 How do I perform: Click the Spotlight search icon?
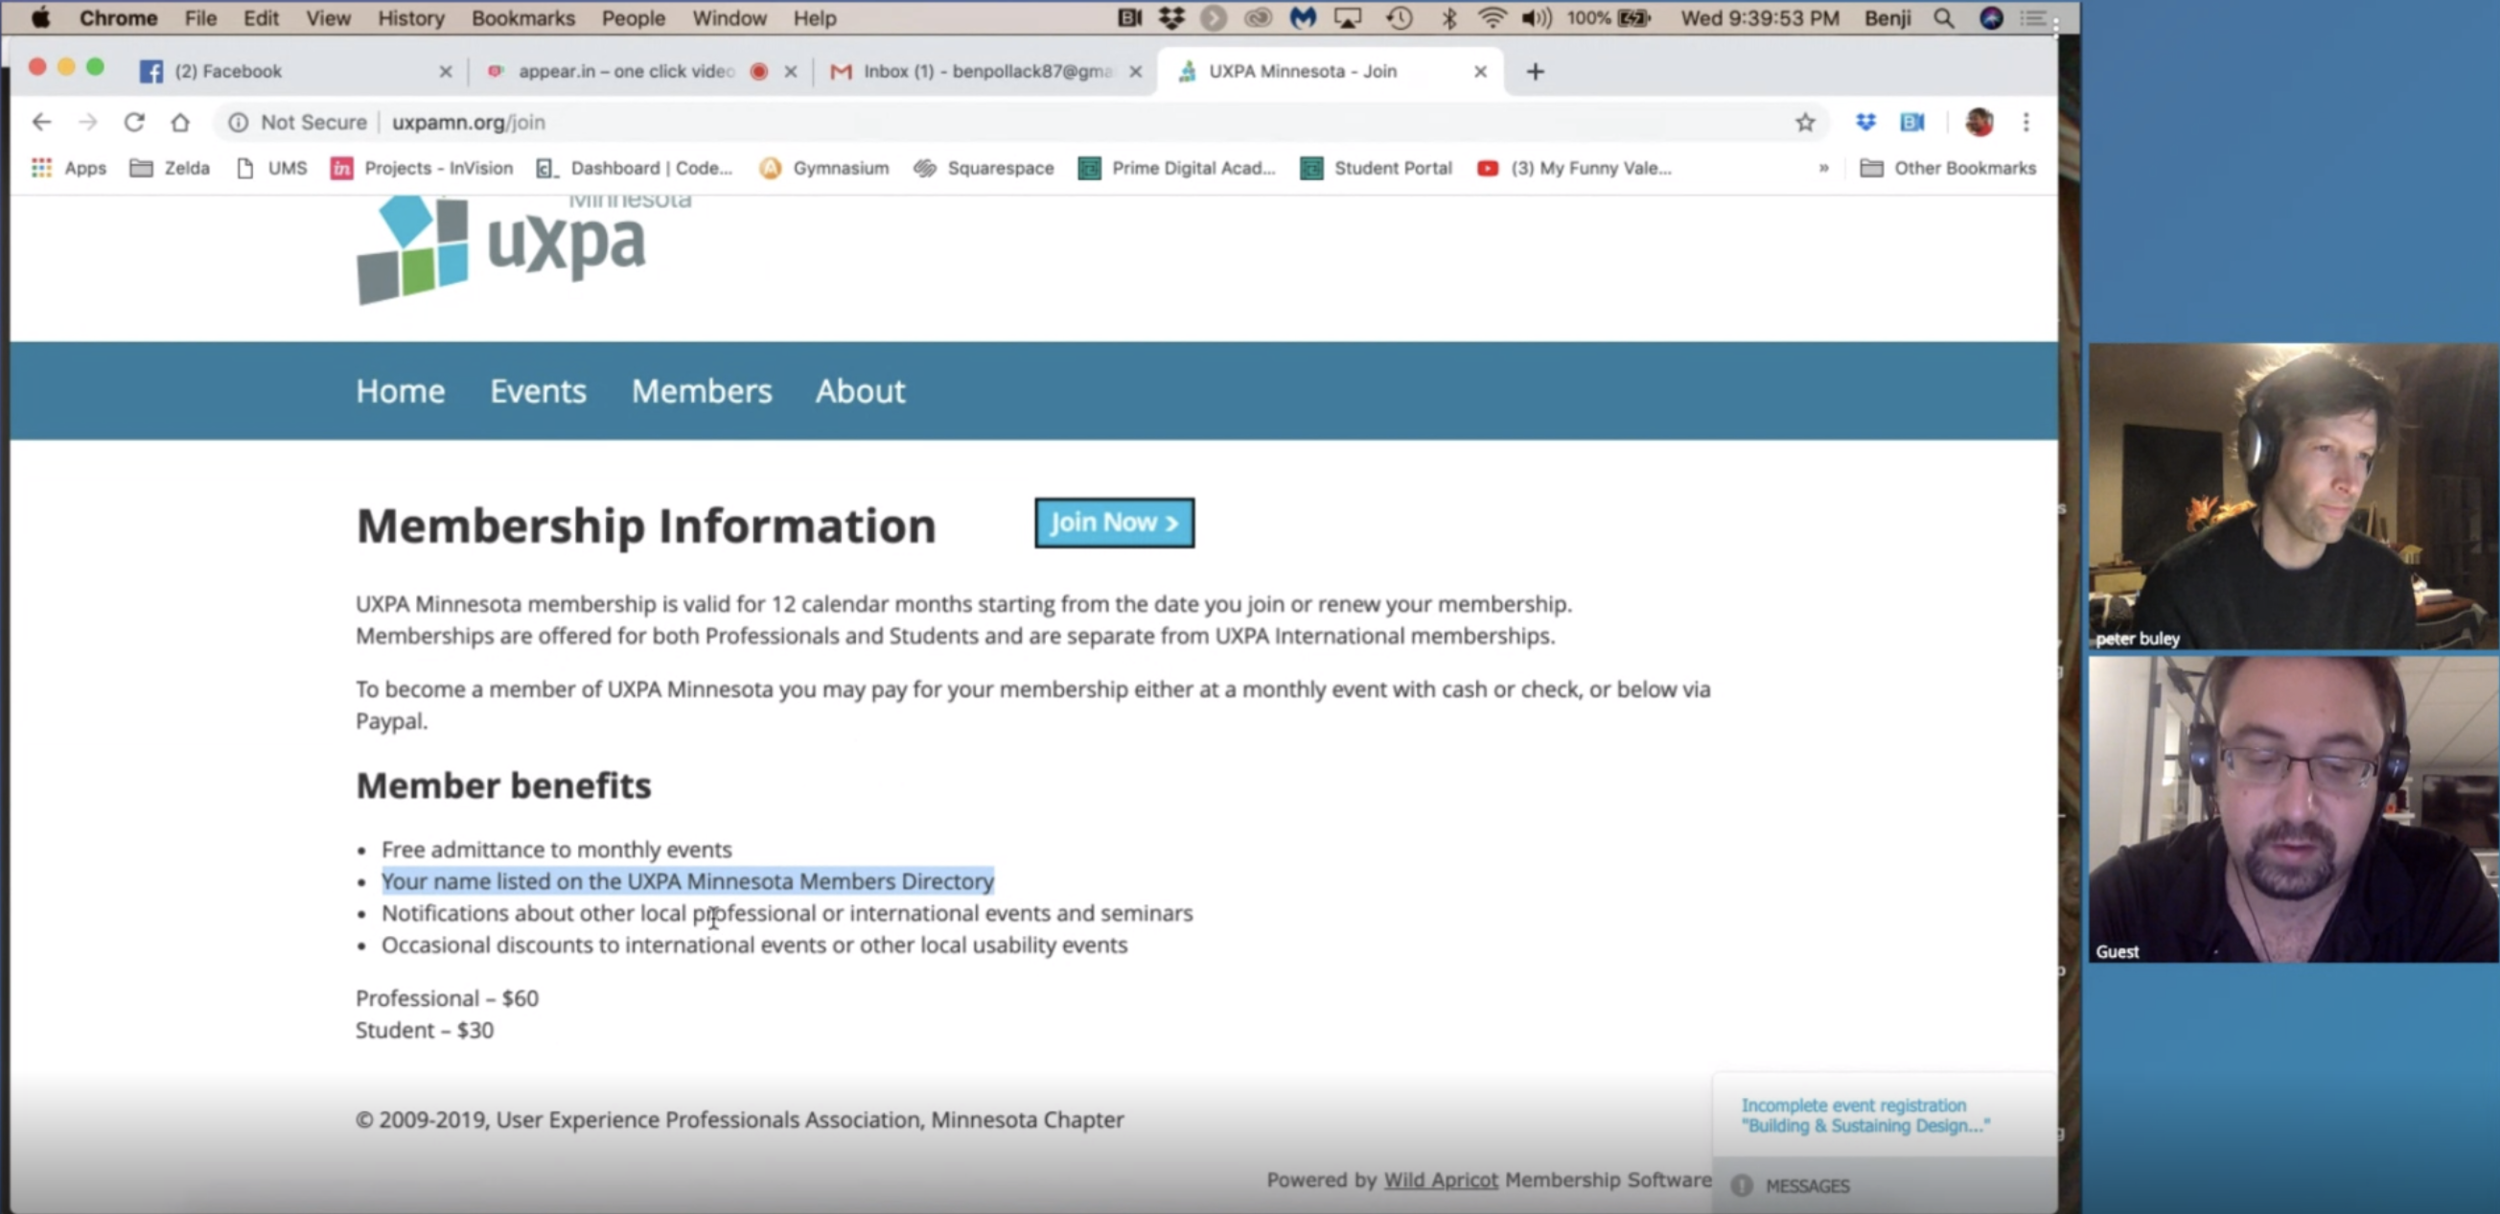pos(1943,18)
